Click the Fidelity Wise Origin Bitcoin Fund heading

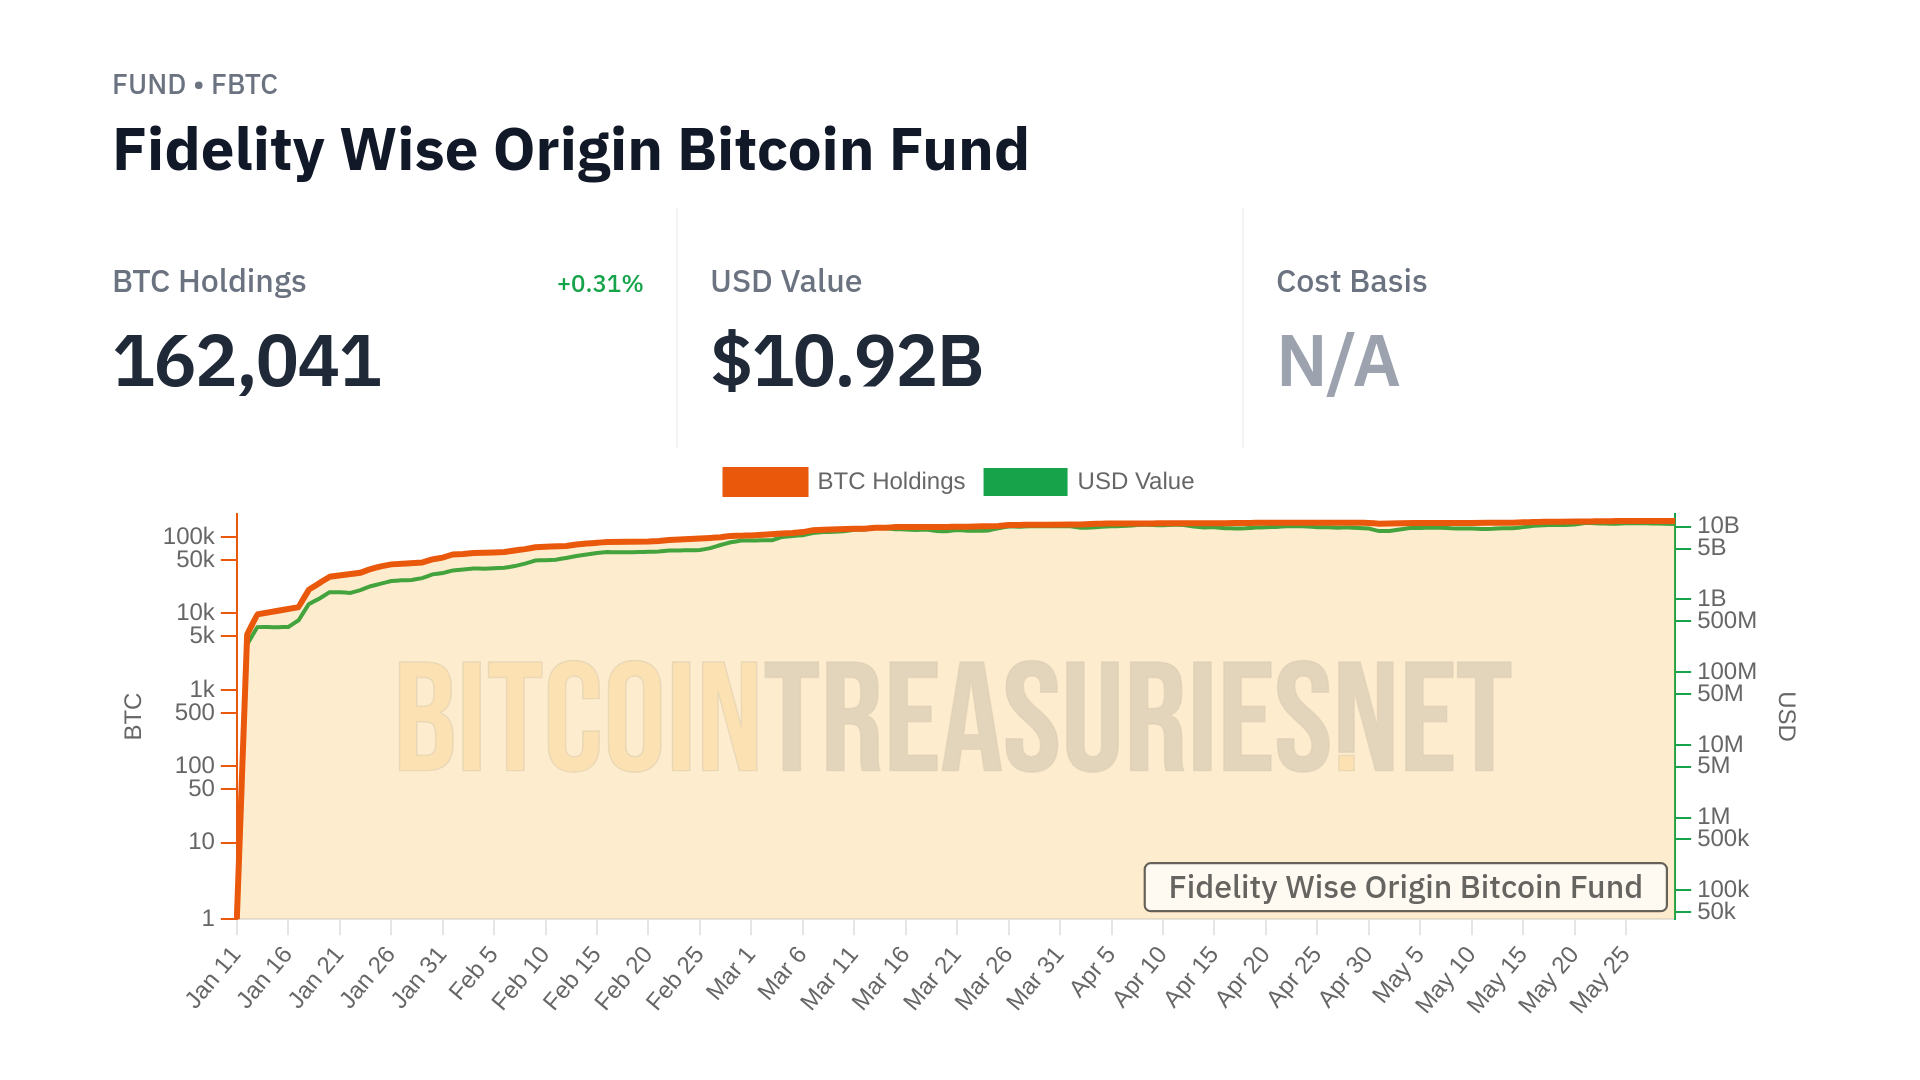[x=571, y=150]
